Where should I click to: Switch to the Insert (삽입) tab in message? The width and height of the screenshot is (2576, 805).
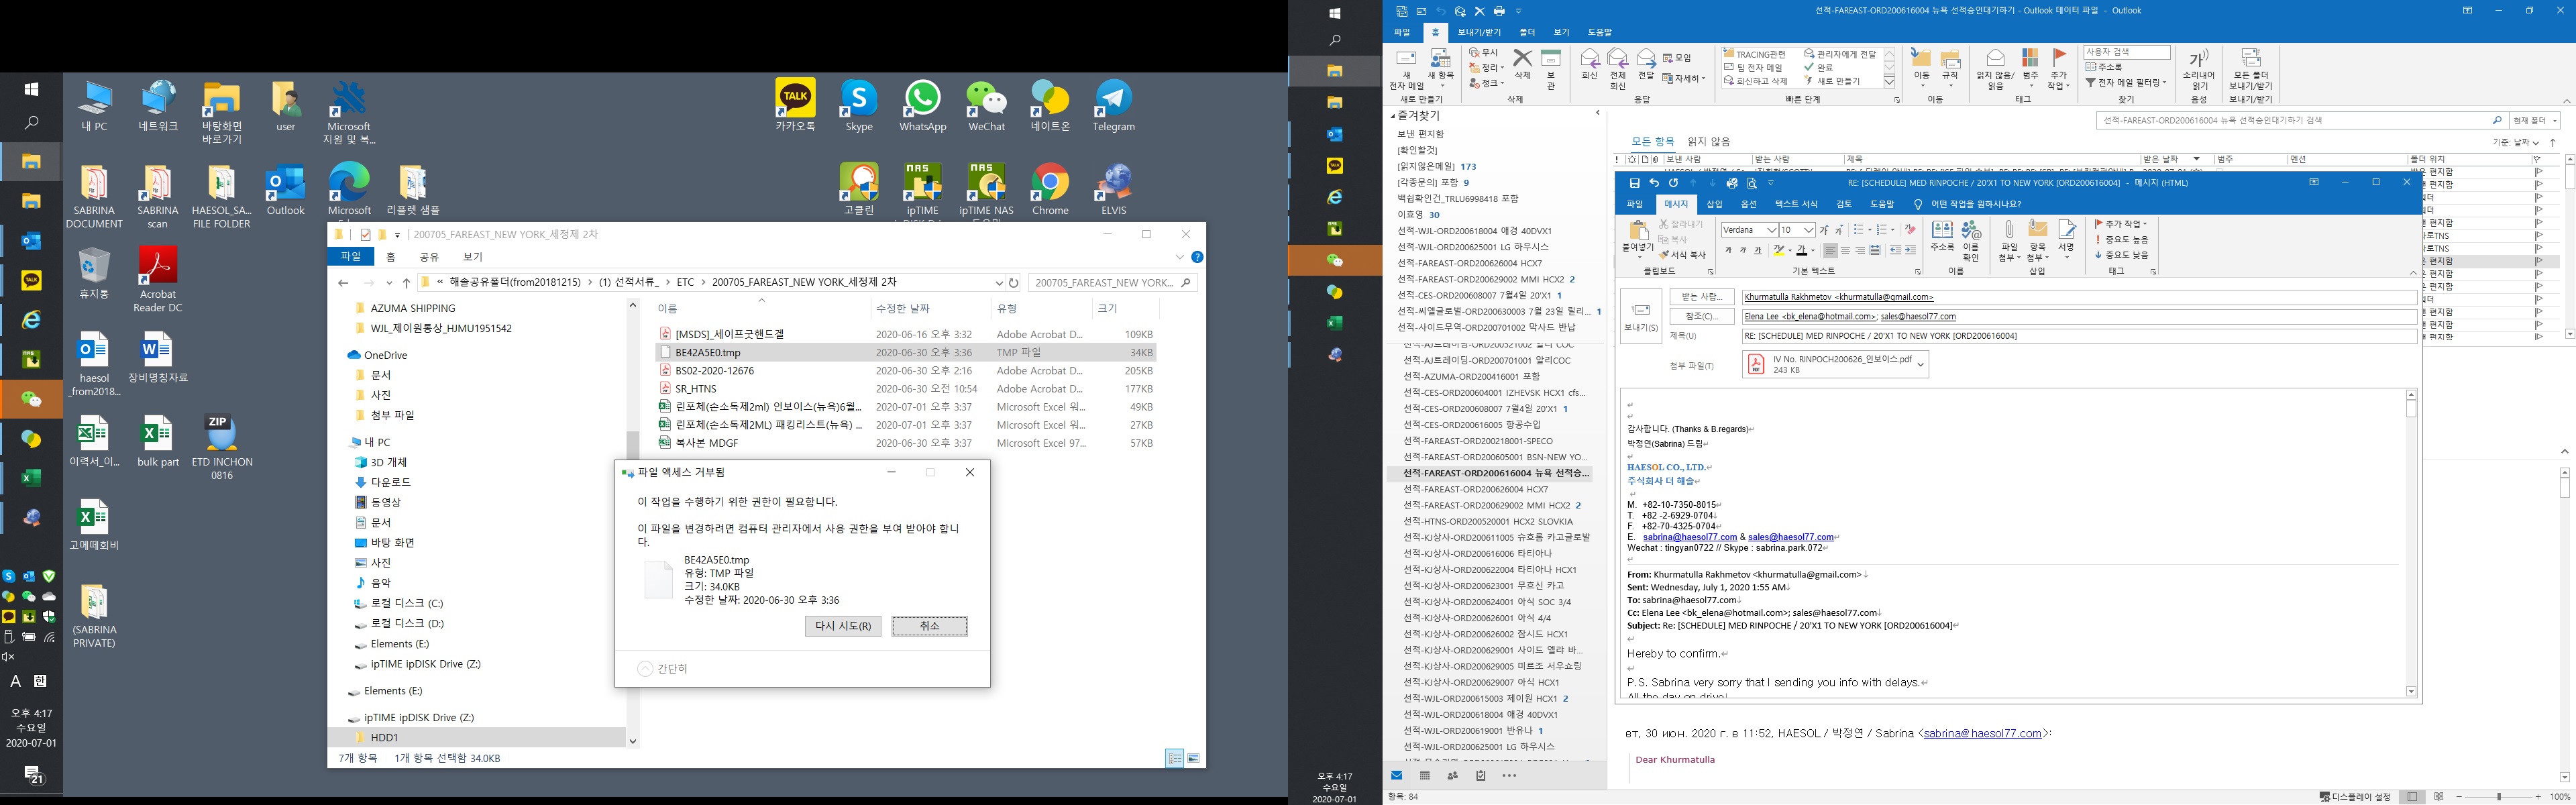click(x=1714, y=204)
